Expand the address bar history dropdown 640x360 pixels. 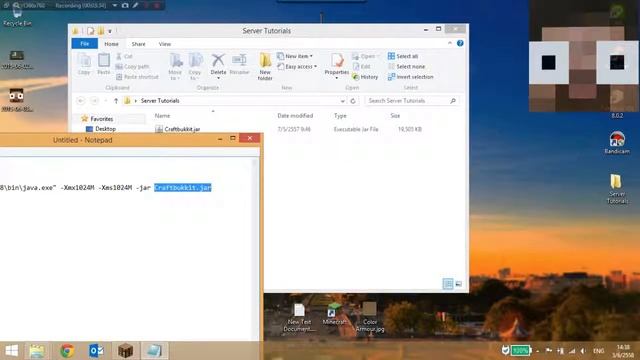coord(342,101)
